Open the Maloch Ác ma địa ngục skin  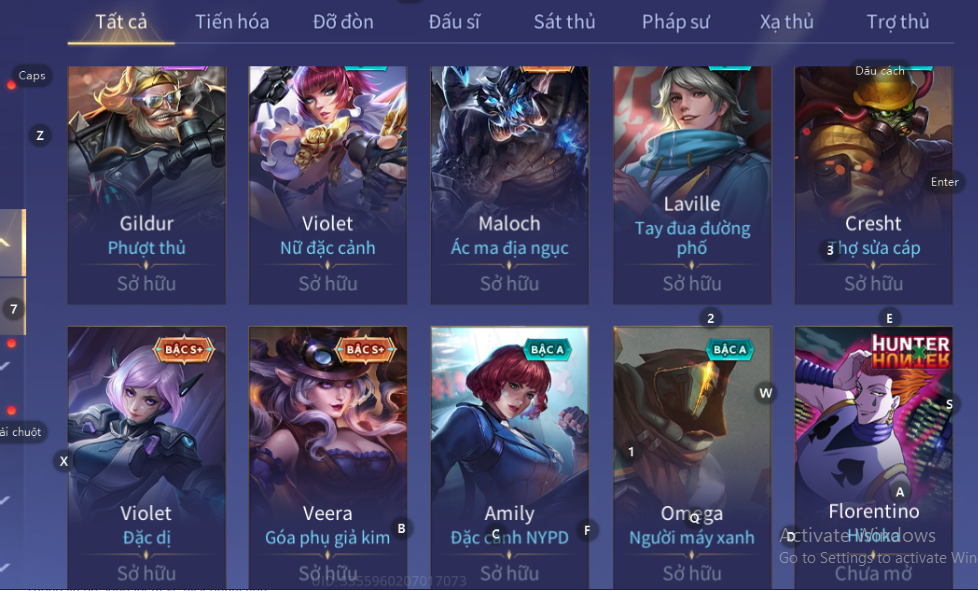(x=510, y=185)
